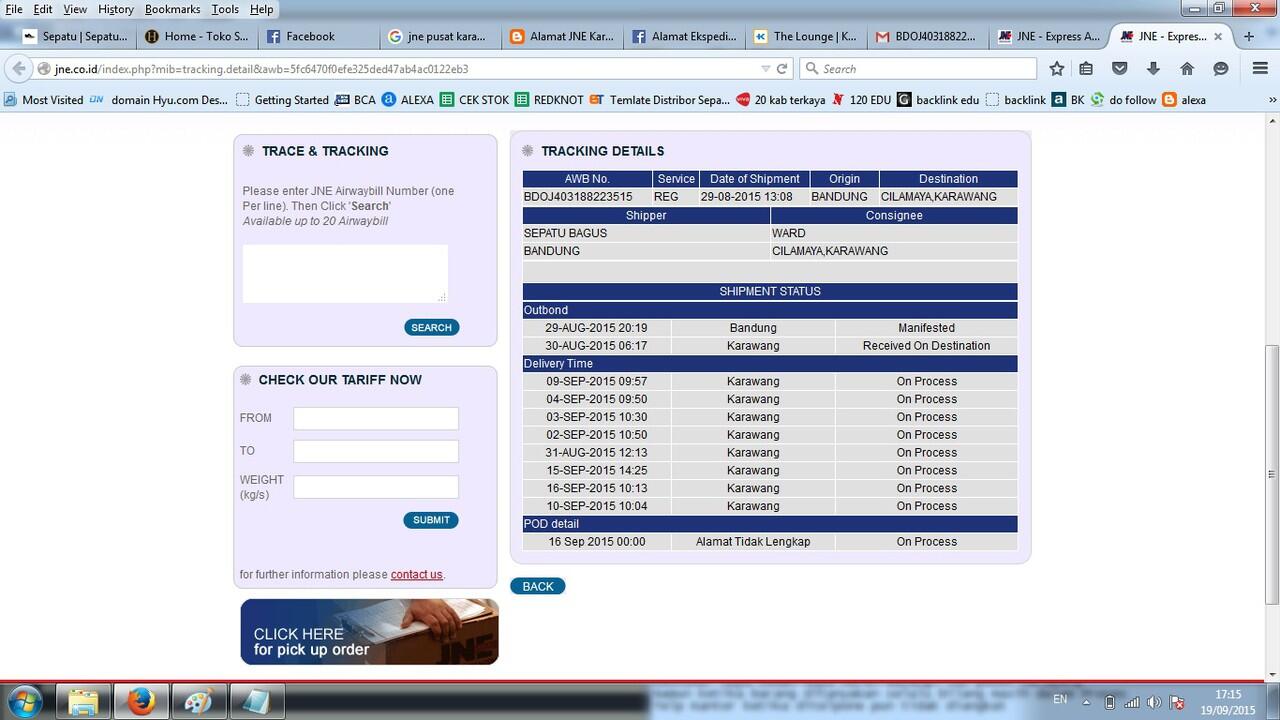
Task: Open the File menu
Action: [x=14, y=9]
